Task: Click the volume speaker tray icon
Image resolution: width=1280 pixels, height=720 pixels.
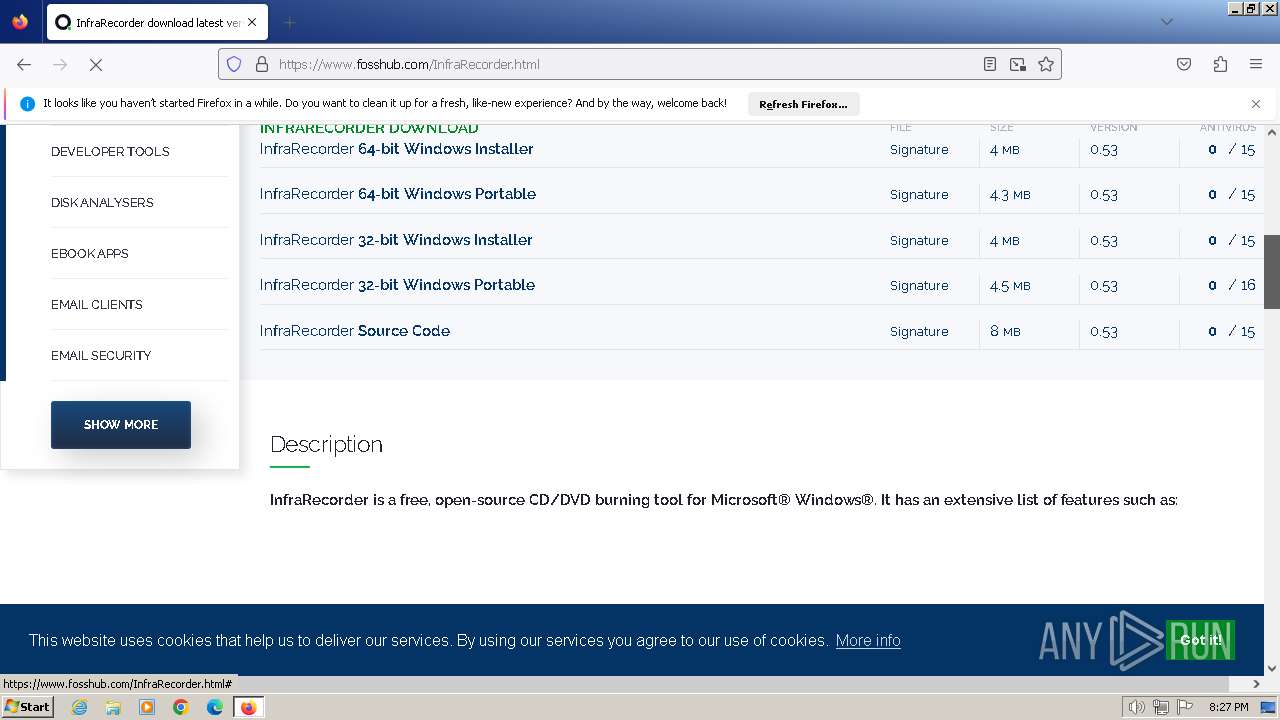Action: [x=1136, y=707]
